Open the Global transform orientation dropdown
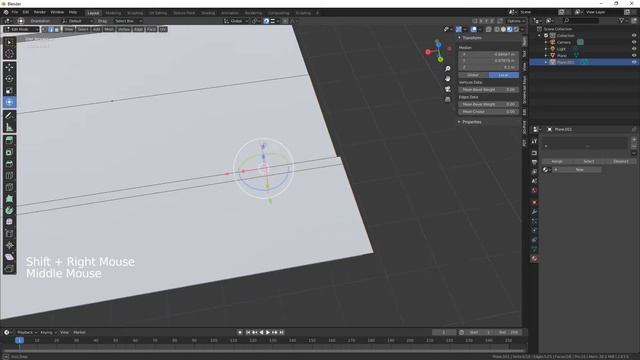Image resolution: width=640 pixels, height=360 pixels. click(236, 21)
